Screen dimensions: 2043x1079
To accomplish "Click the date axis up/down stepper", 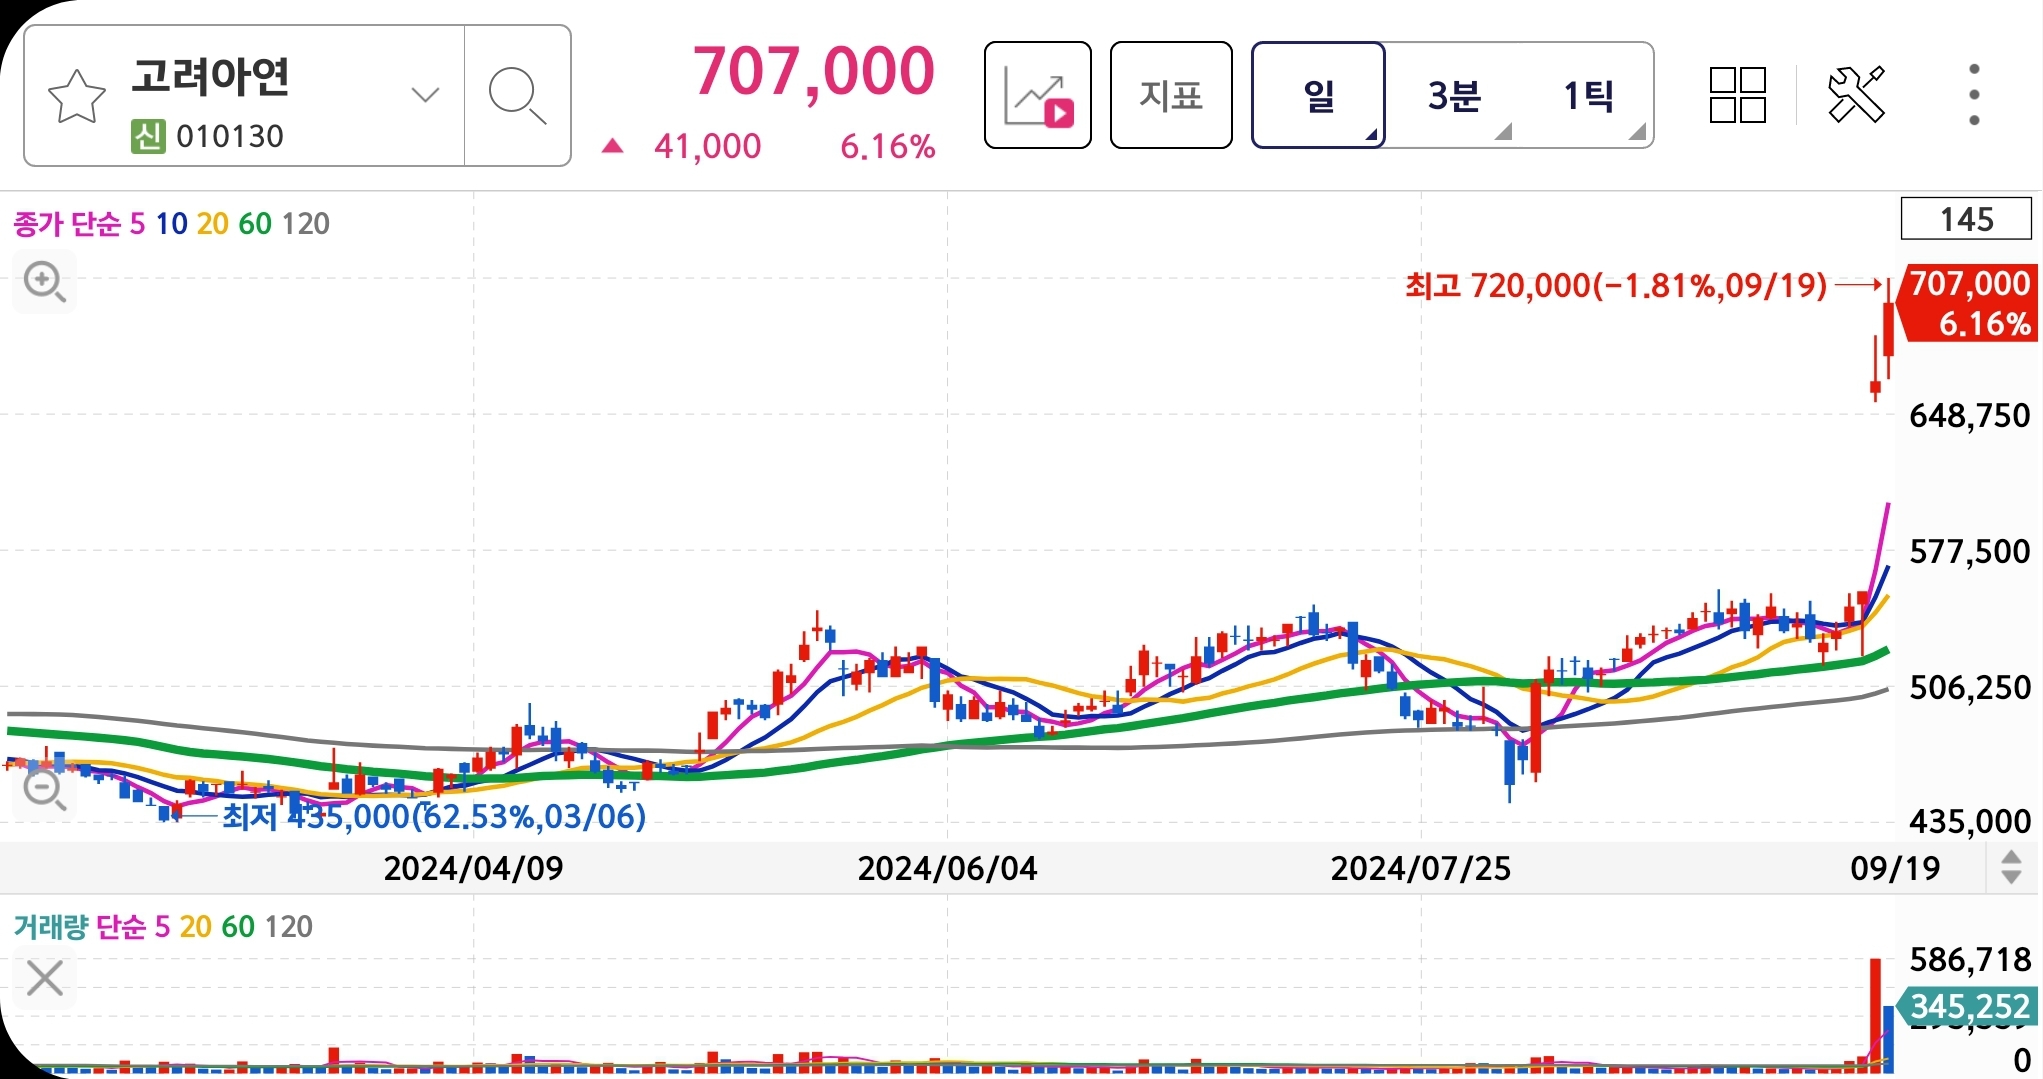I will pyautogui.click(x=2011, y=867).
